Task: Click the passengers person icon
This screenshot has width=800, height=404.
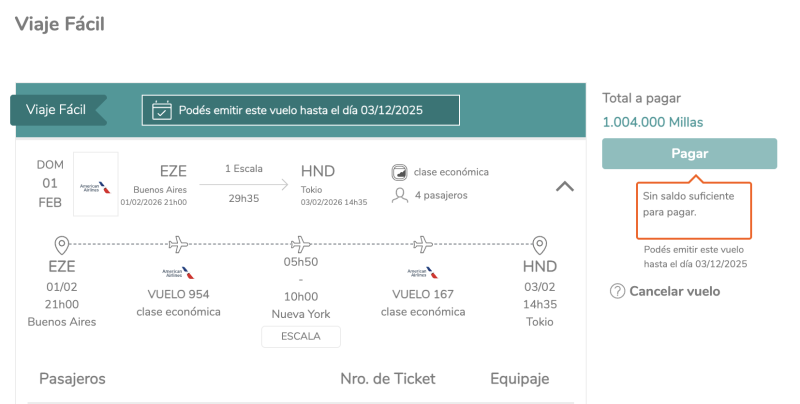Action: (399, 195)
